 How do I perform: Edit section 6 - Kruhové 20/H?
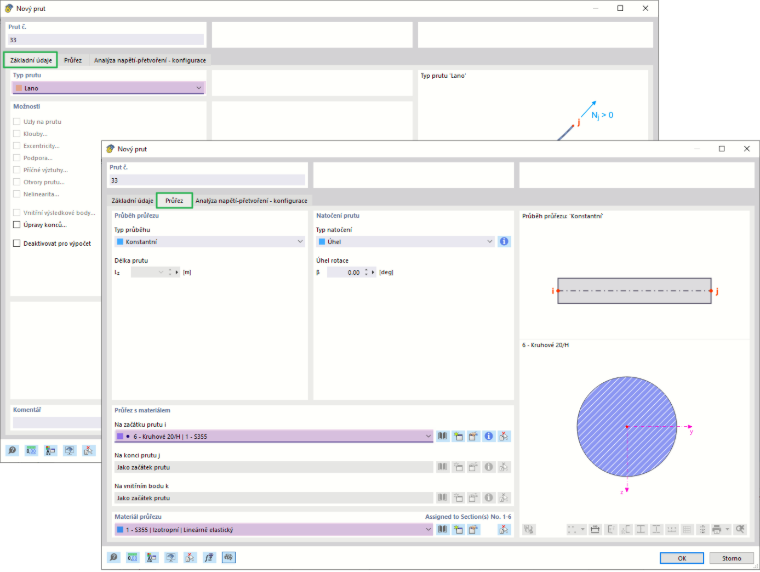point(474,436)
